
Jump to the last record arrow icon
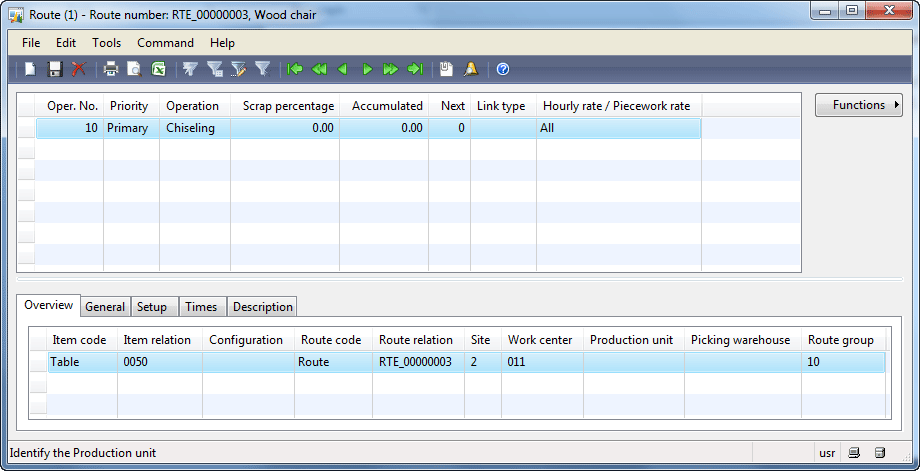pos(415,69)
